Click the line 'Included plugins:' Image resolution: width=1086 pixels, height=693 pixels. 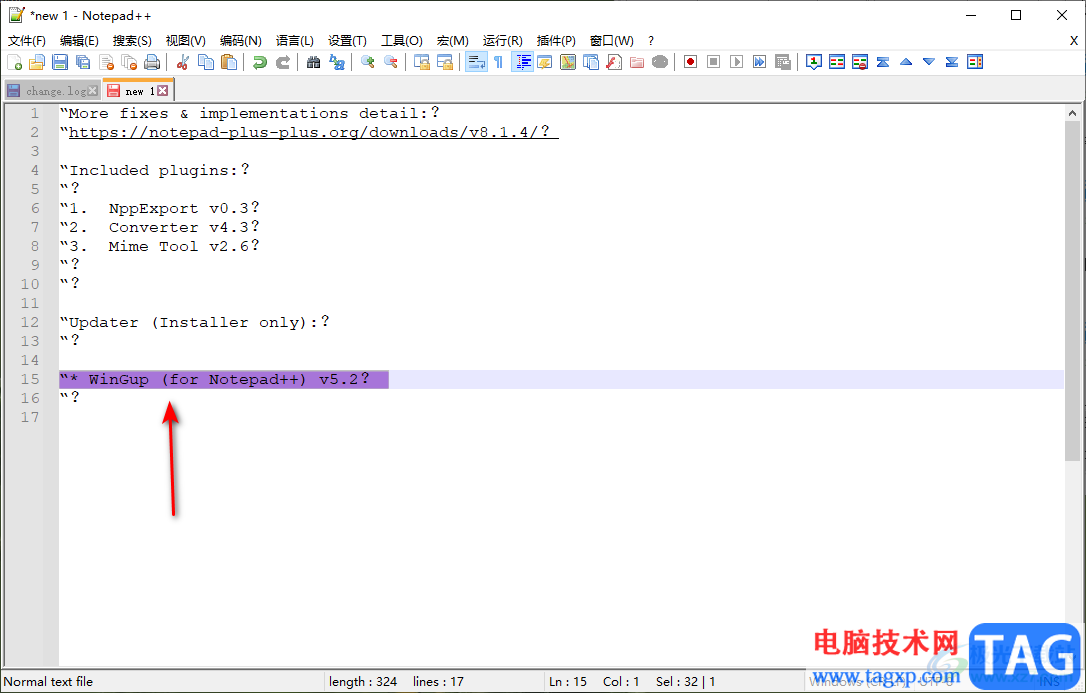click(154, 170)
